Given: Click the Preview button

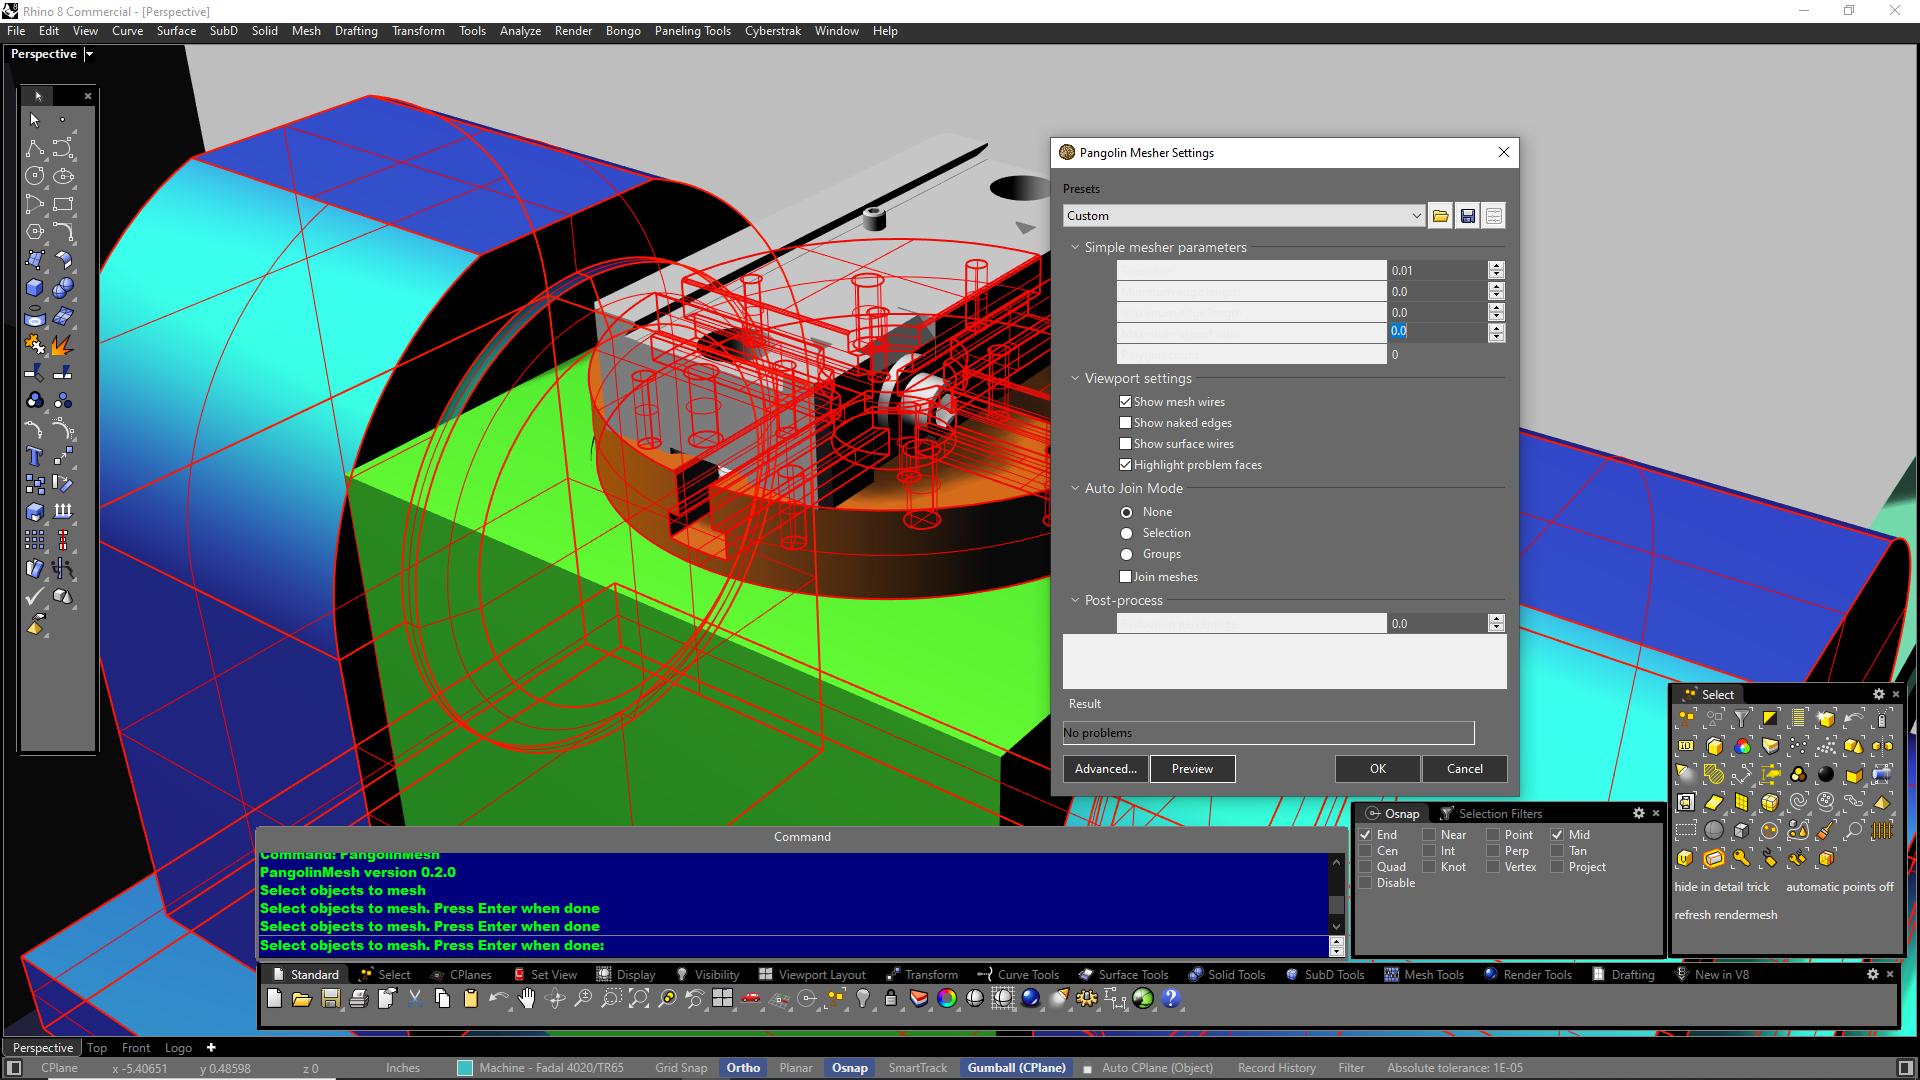Looking at the screenshot, I should 1192,769.
